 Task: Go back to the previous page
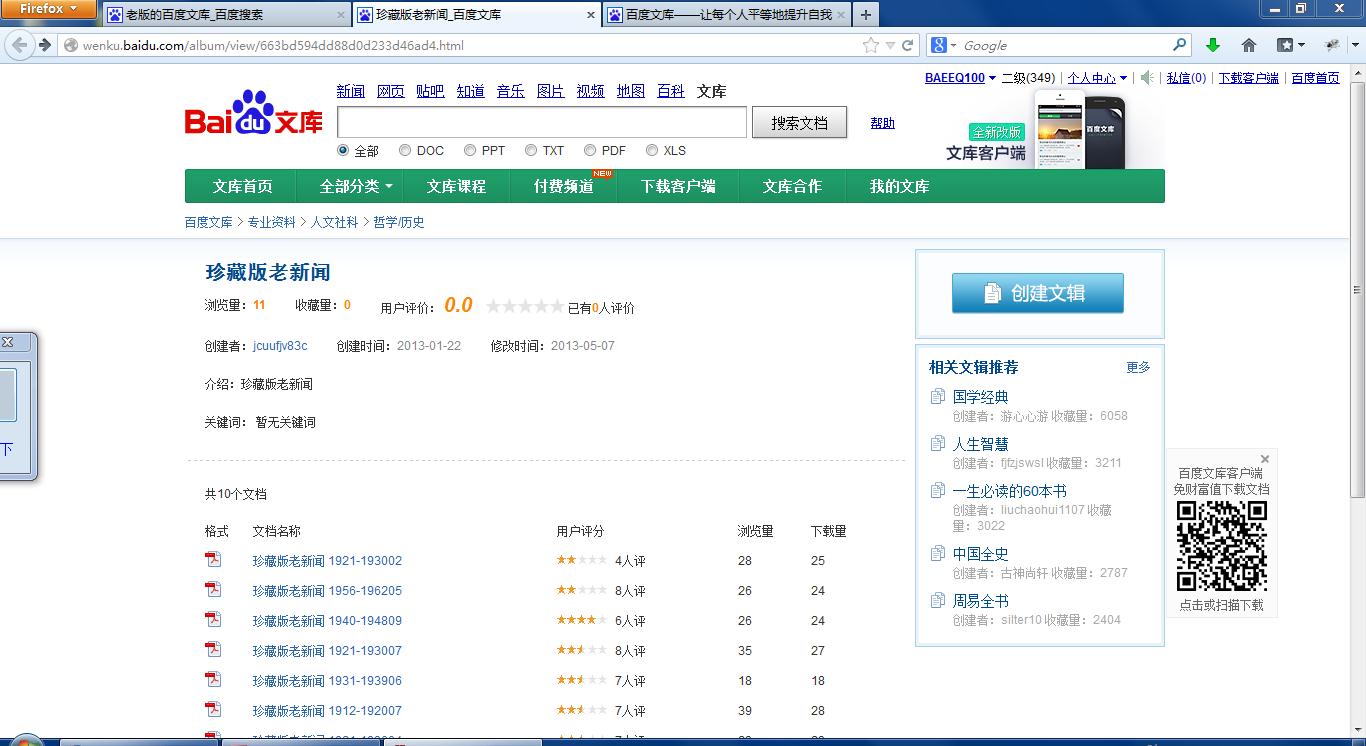(20, 45)
